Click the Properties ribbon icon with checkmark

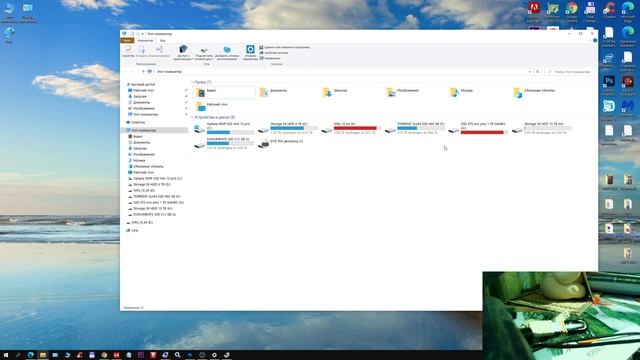[128, 50]
